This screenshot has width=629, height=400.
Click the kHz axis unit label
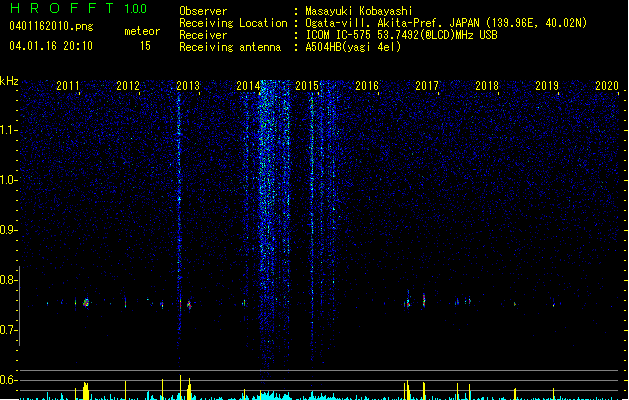[9, 81]
